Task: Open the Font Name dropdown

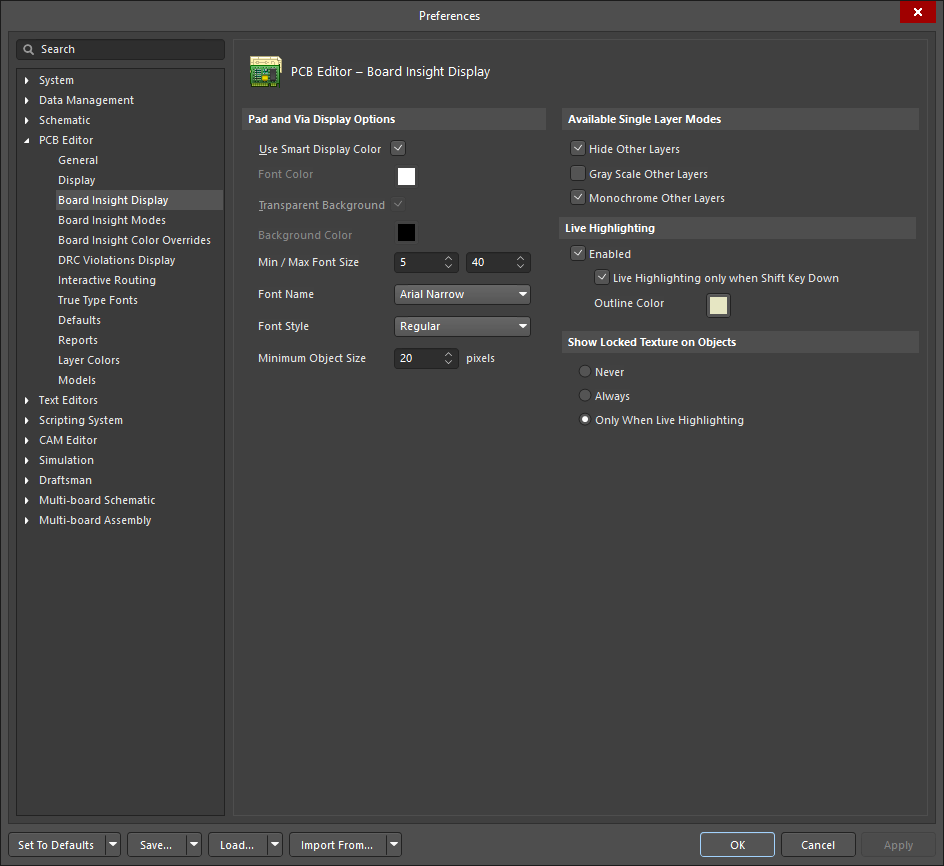Action: click(462, 294)
